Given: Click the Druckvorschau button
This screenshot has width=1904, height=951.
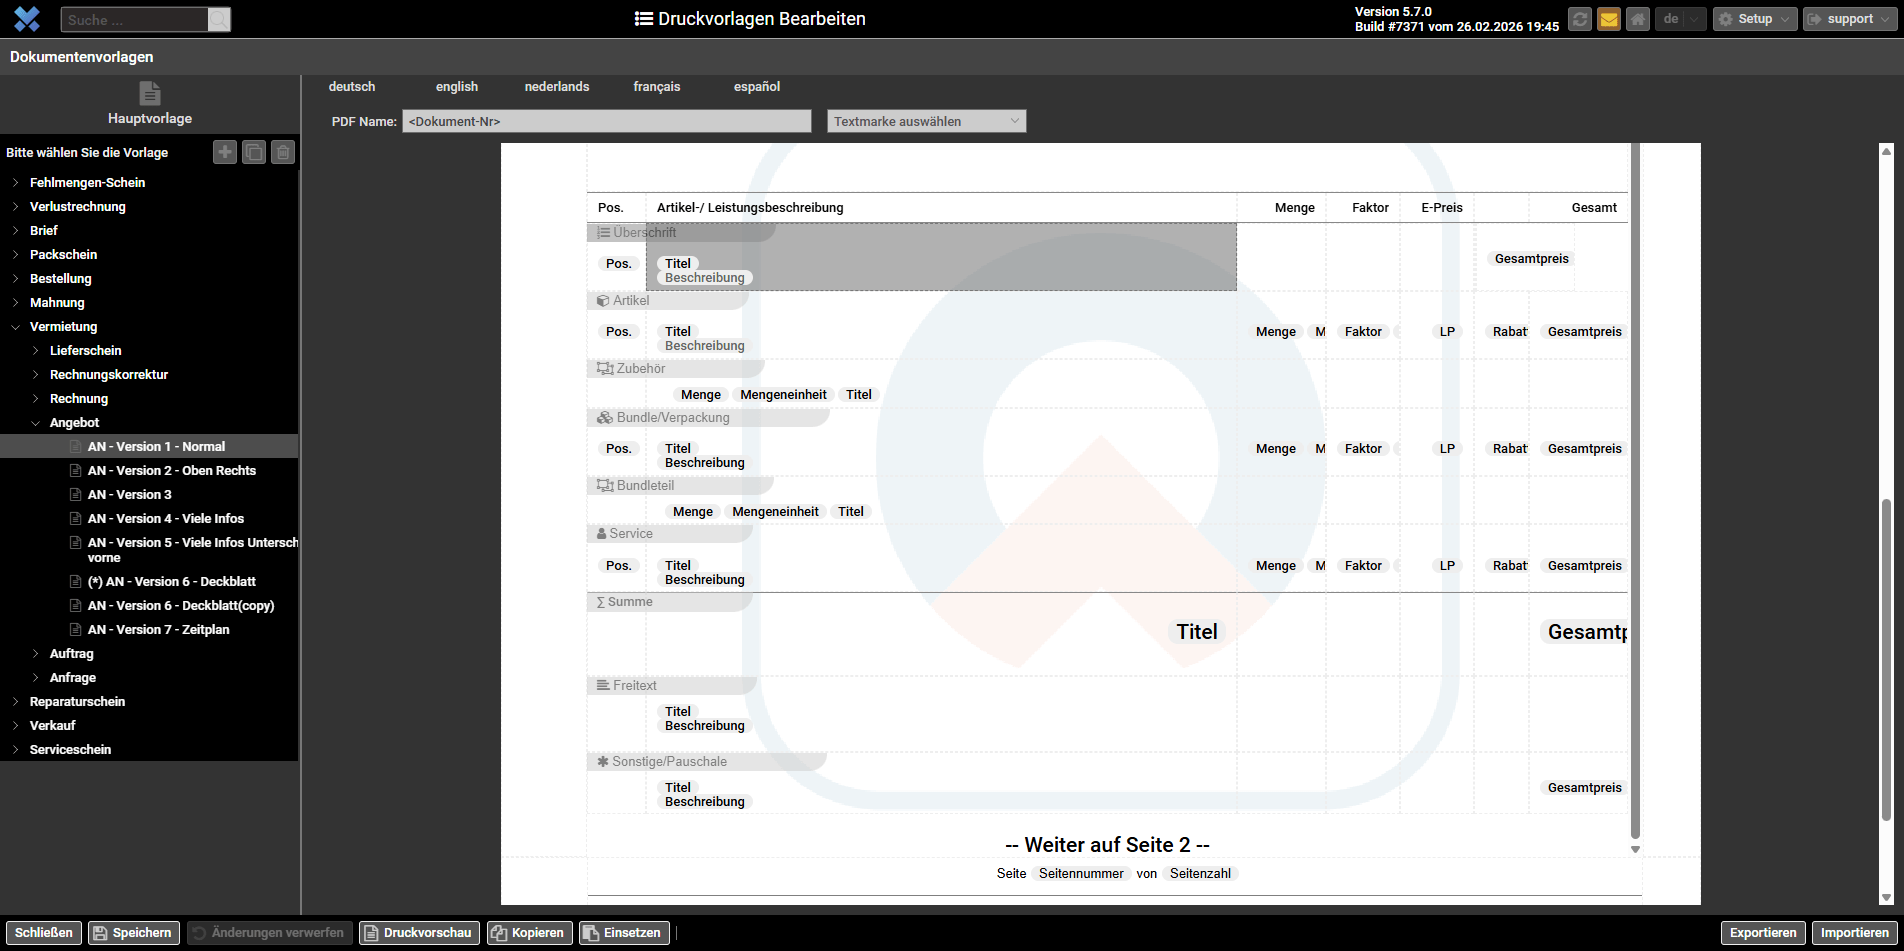Looking at the screenshot, I should pyautogui.click(x=419, y=933).
